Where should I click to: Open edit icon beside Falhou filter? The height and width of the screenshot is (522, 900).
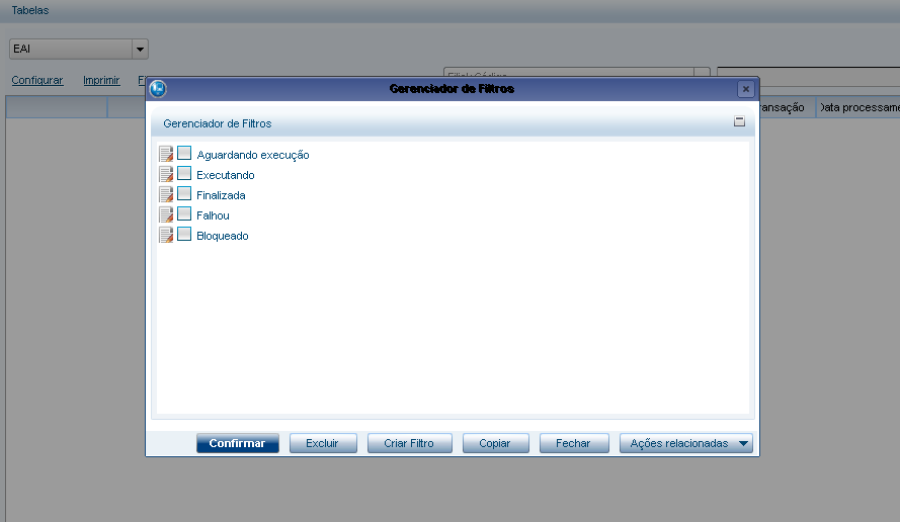[x=166, y=215]
